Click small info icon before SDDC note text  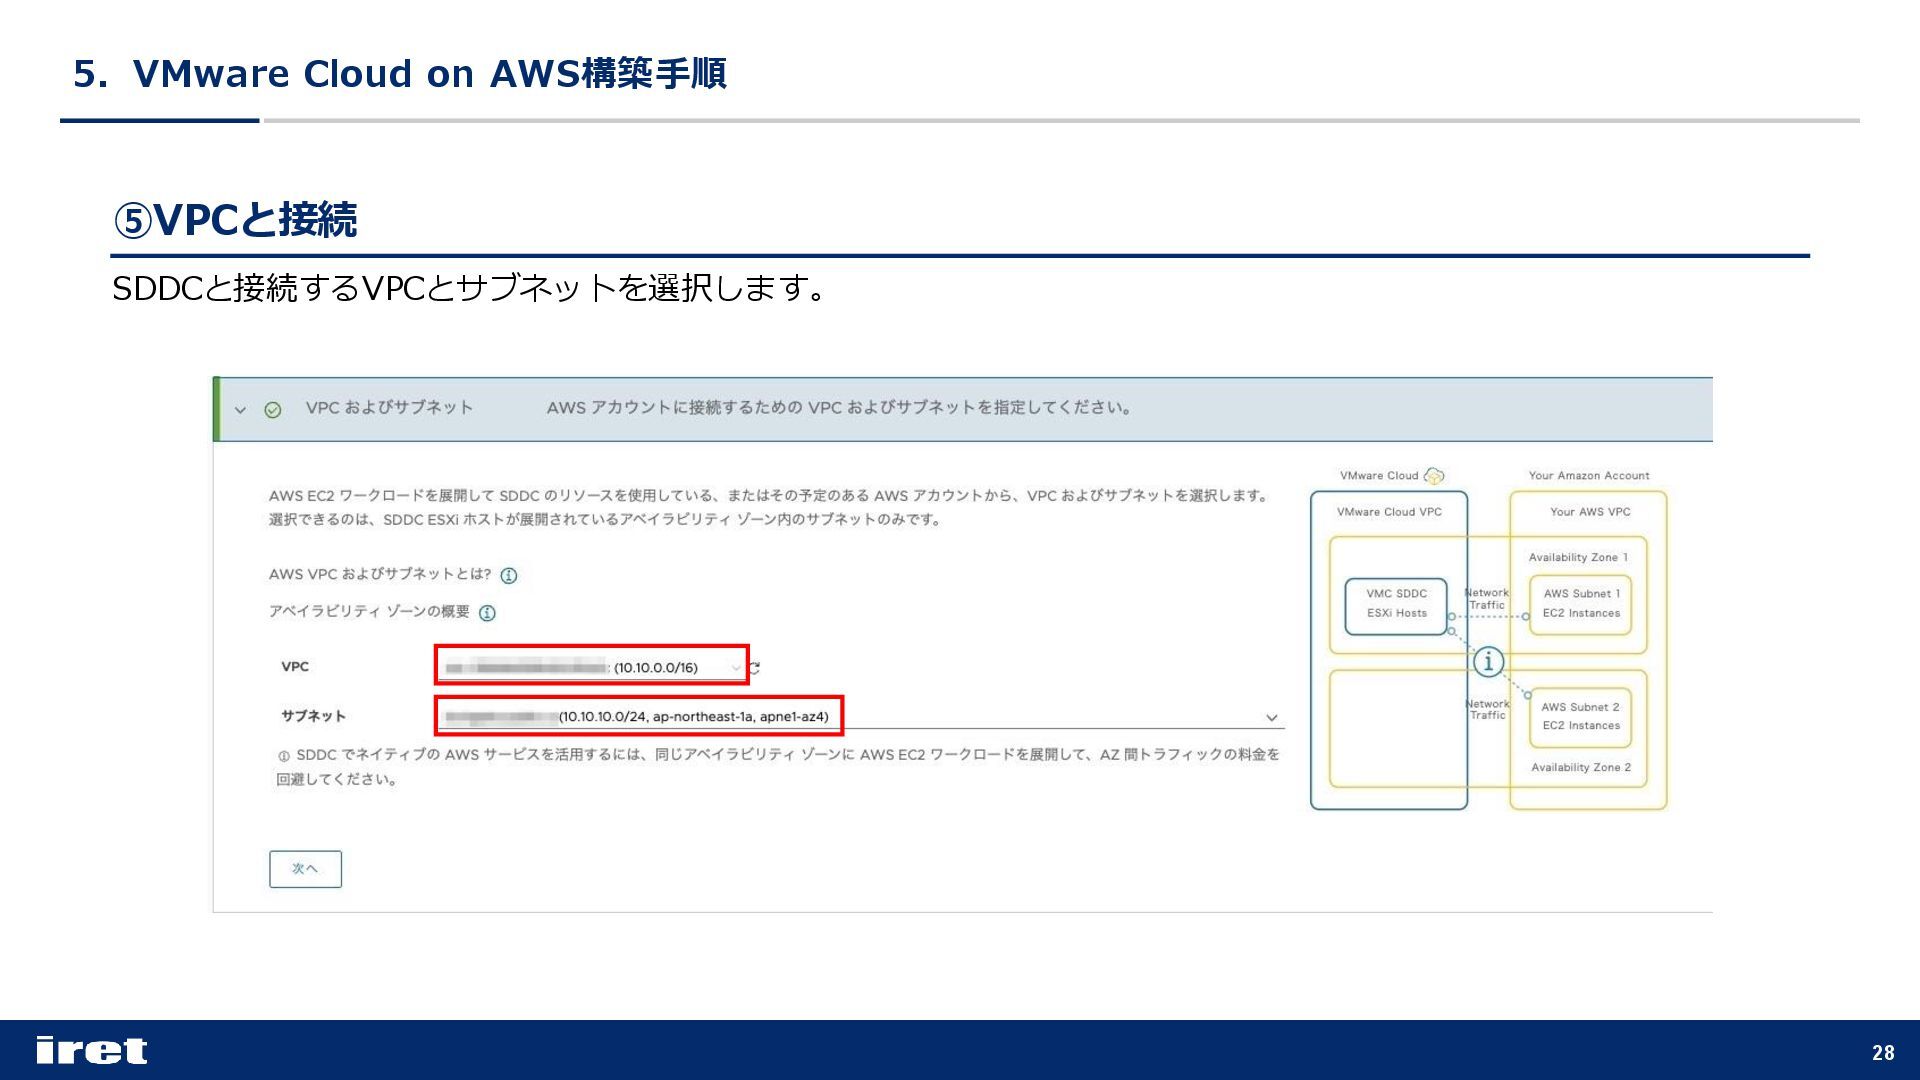(x=284, y=756)
